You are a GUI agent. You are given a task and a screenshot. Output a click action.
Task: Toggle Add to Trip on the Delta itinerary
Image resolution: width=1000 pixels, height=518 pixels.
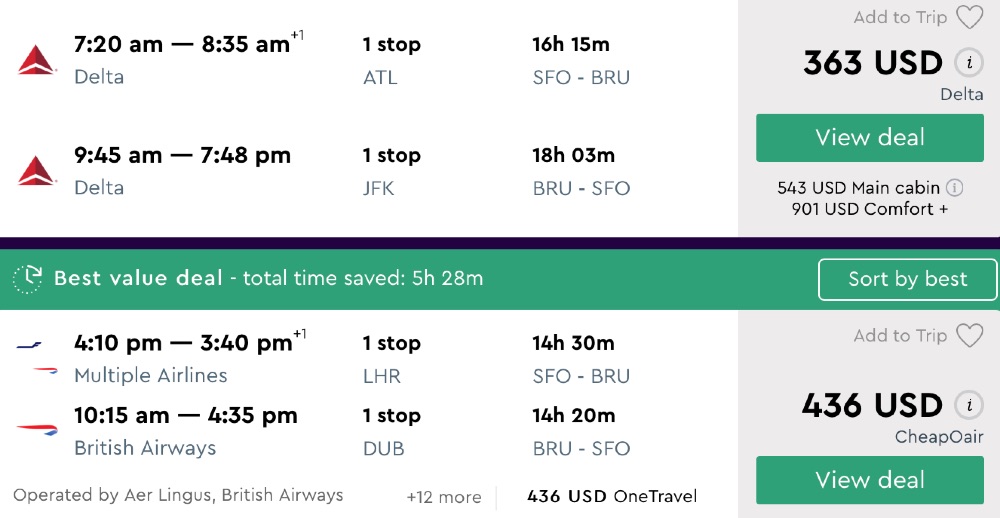pos(900,18)
